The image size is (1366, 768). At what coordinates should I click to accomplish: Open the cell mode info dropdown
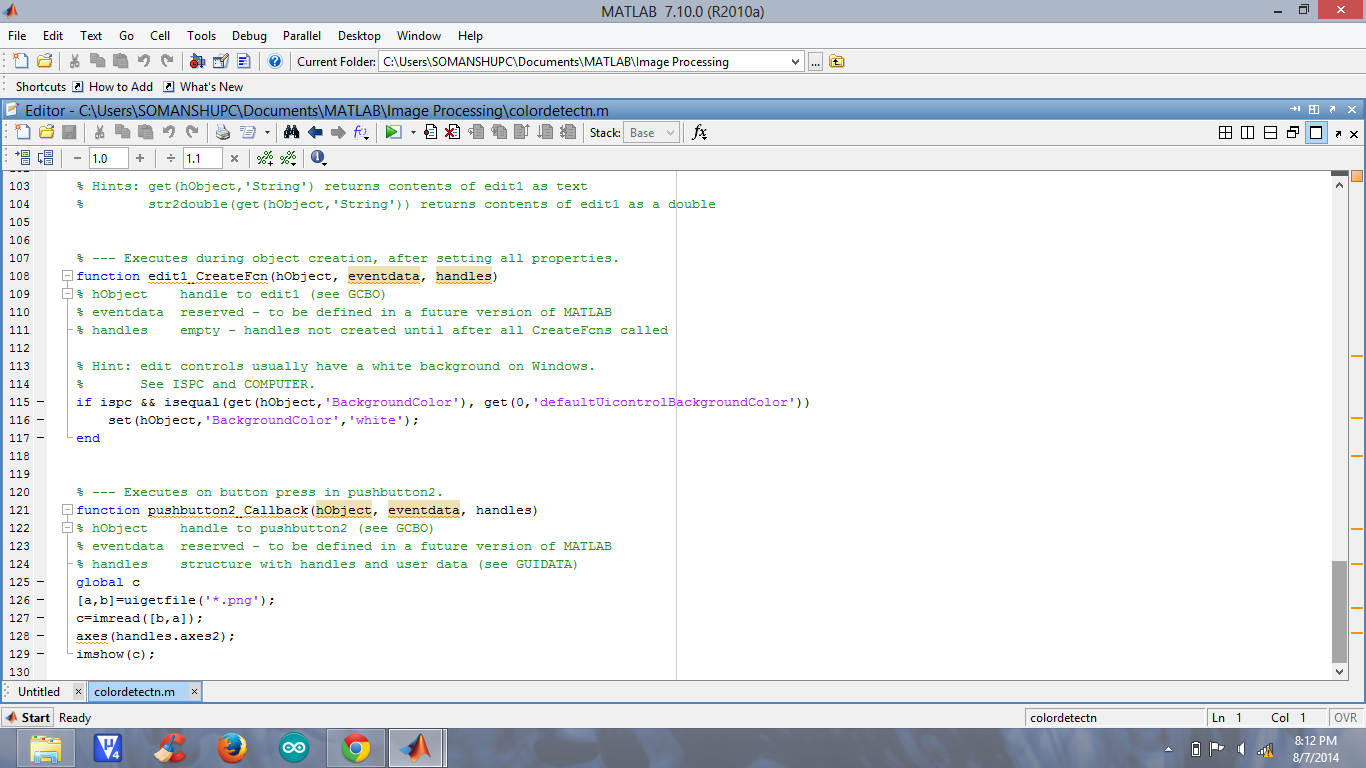tap(319, 158)
